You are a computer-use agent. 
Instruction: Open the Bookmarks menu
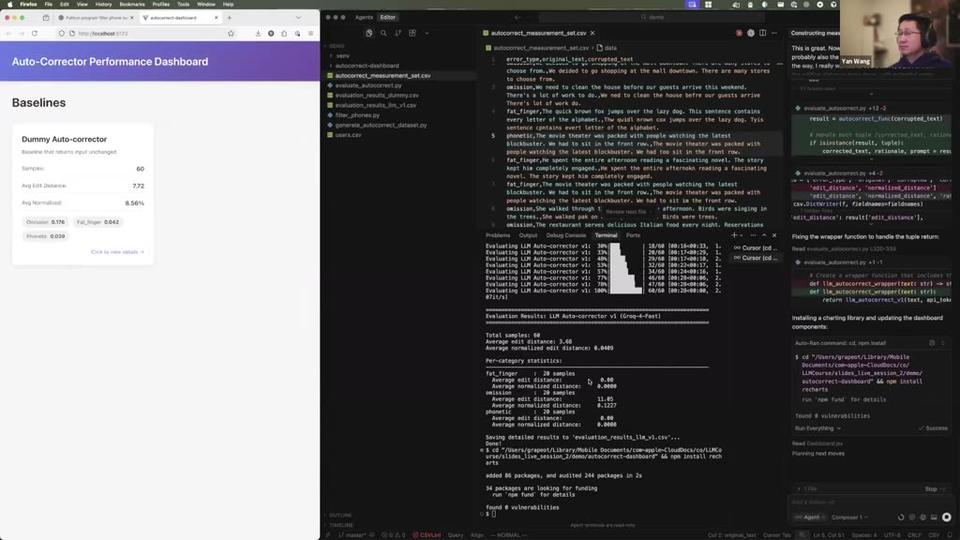click(132, 4)
